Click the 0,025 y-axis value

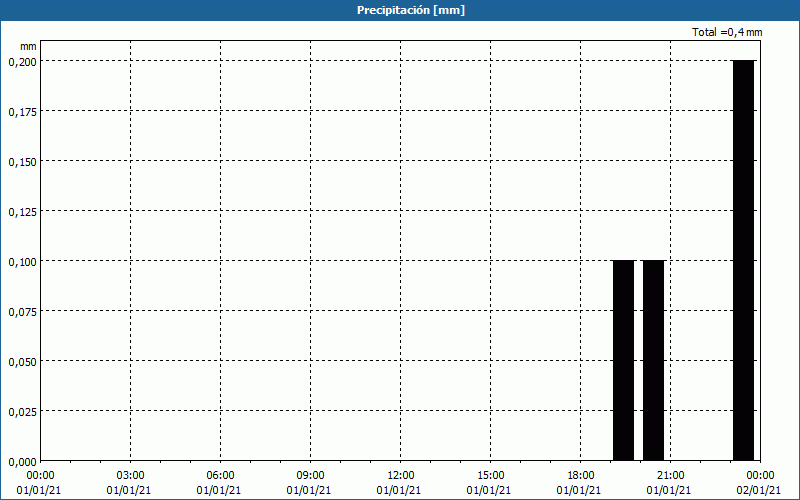22,412
